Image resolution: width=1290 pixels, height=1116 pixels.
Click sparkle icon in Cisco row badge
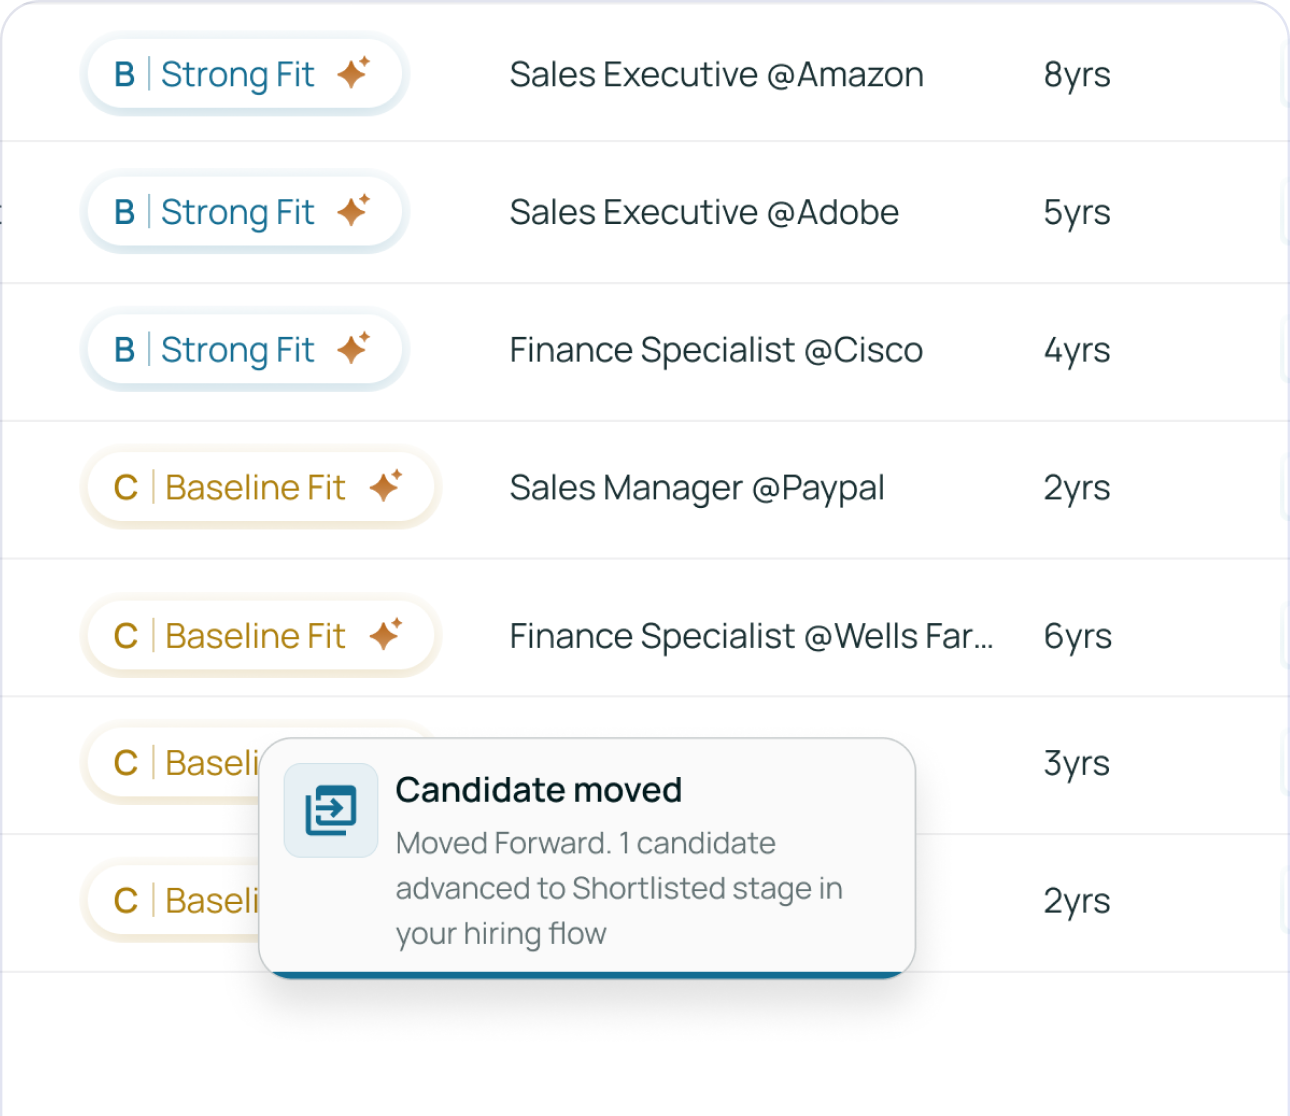(353, 349)
